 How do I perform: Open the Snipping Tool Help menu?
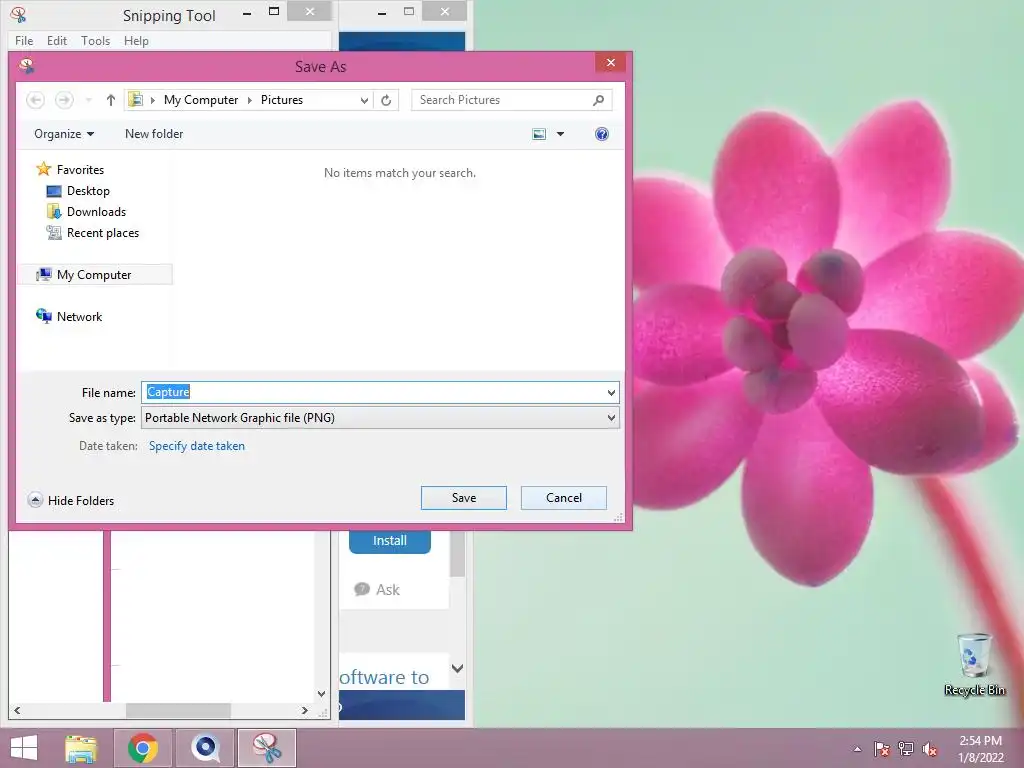136,40
